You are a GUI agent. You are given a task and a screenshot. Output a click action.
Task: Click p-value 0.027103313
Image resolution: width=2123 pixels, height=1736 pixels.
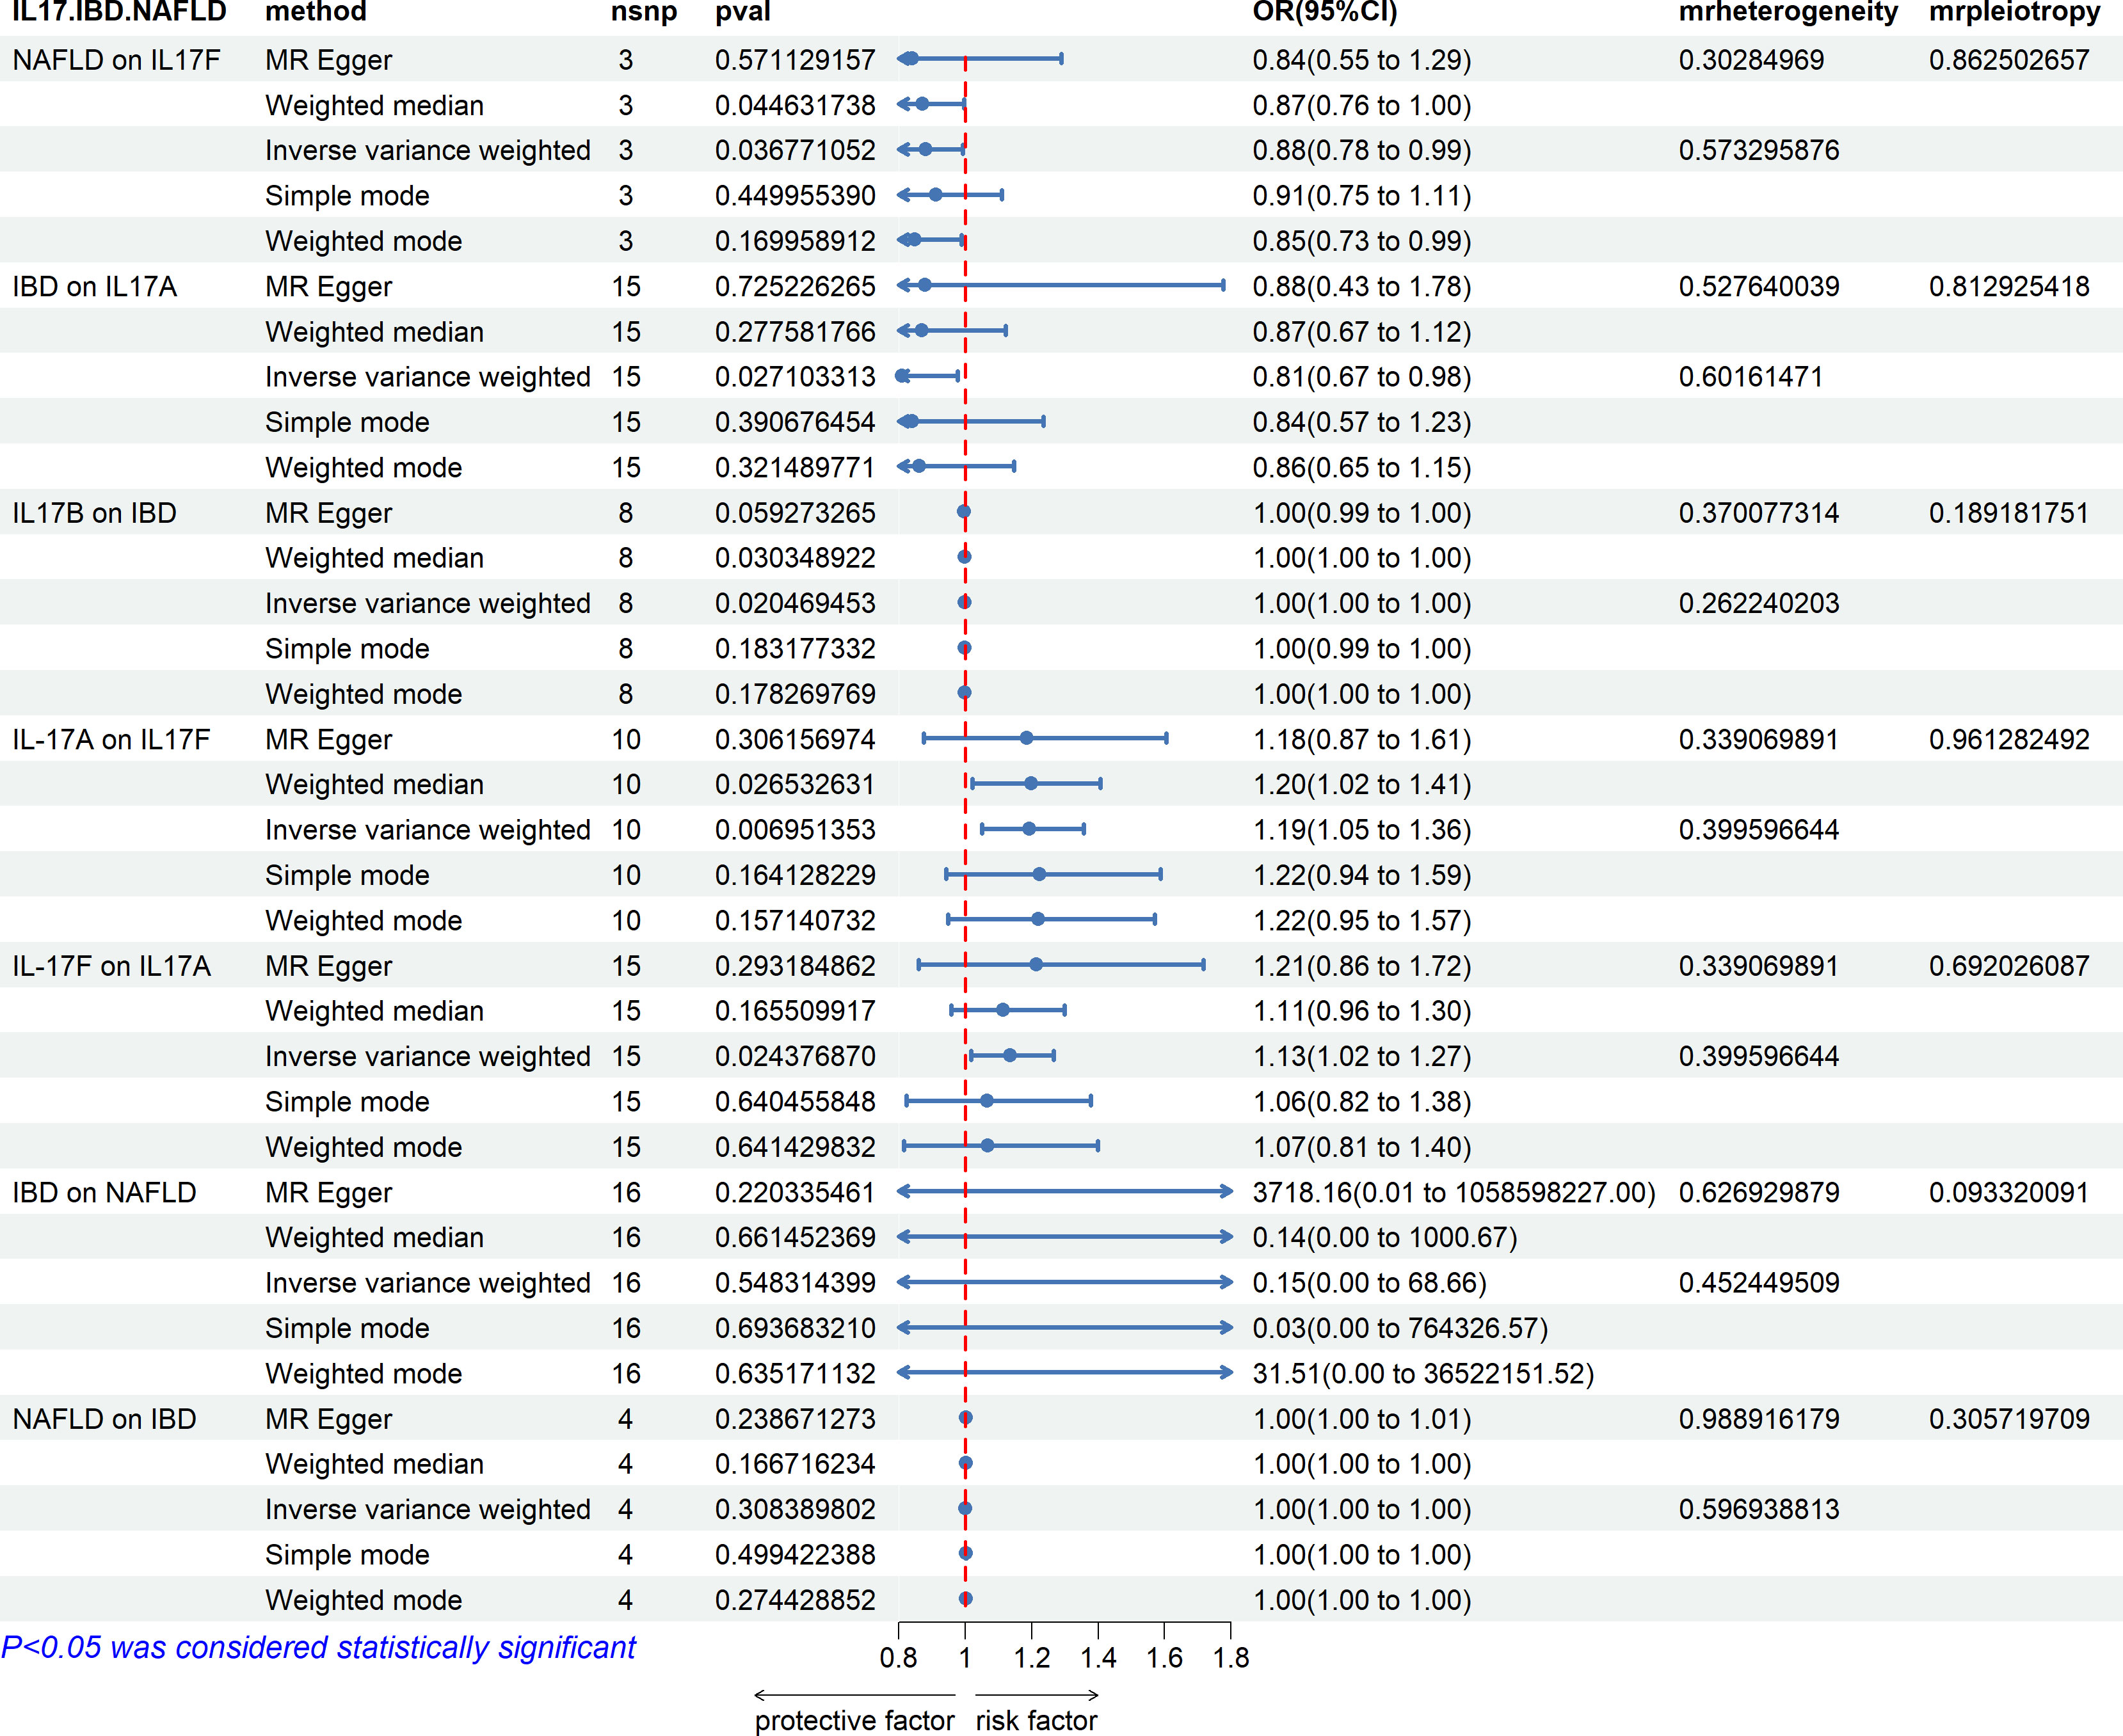point(795,377)
